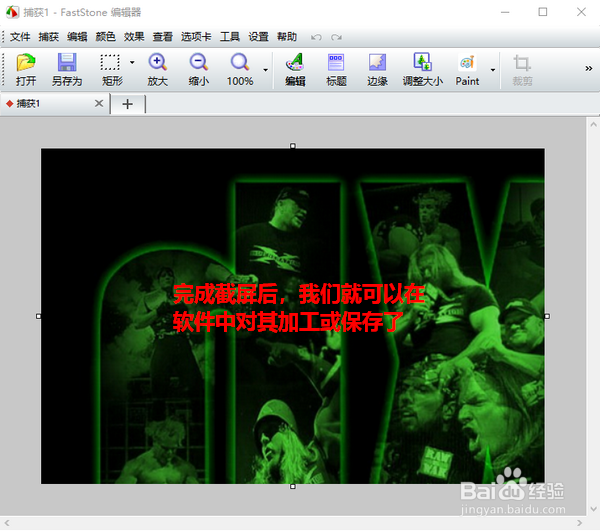Click the horizontal scrollbar left arrow
This screenshot has width=600, height=531.
tap(7, 523)
